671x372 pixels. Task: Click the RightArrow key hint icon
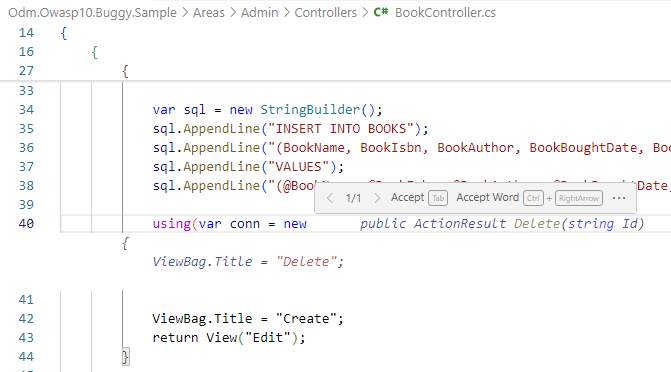tap(579, 198)
